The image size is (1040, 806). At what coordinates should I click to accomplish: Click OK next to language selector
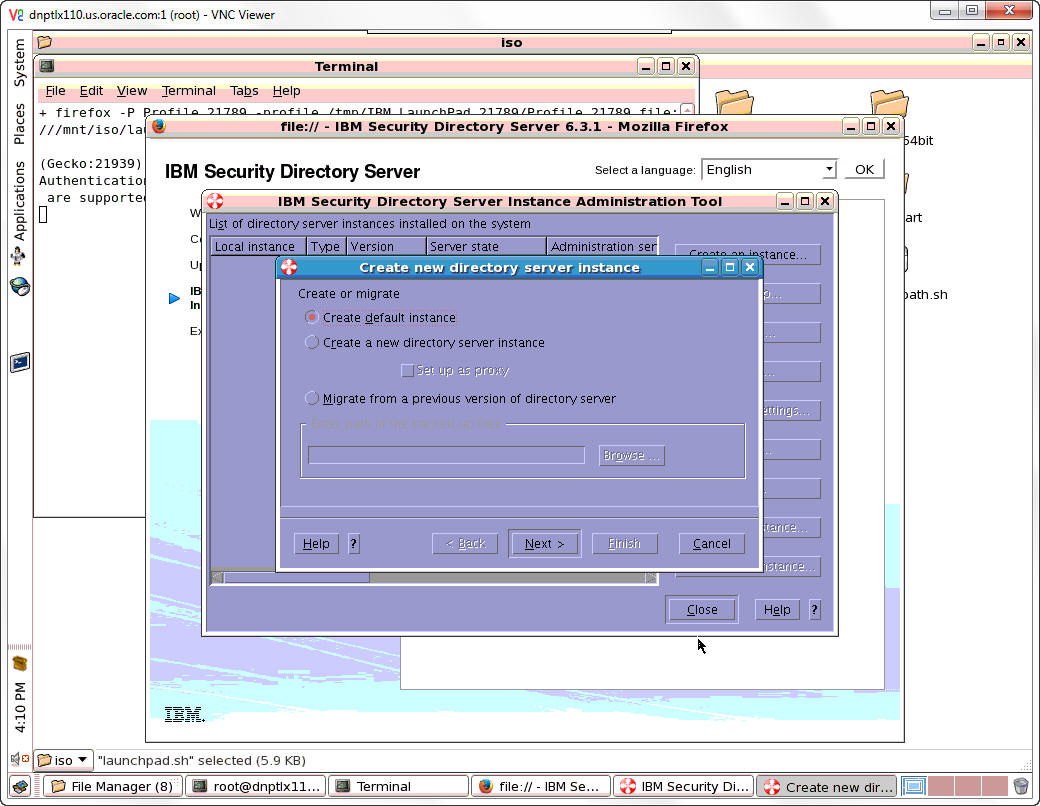coord(864,169)
